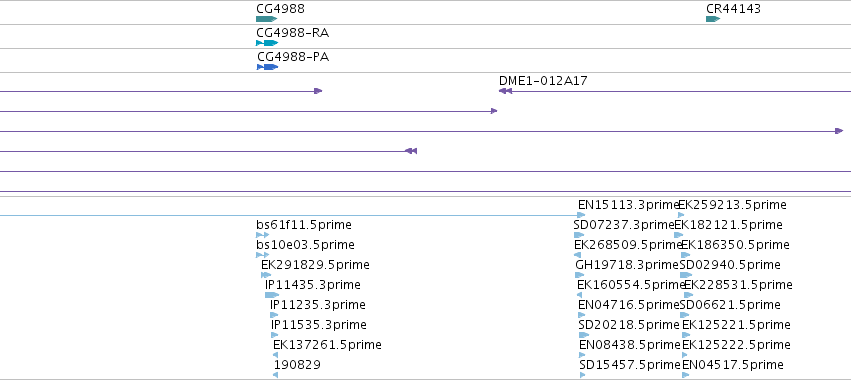Click the EK291829.5prime EST label

(315, 265)
